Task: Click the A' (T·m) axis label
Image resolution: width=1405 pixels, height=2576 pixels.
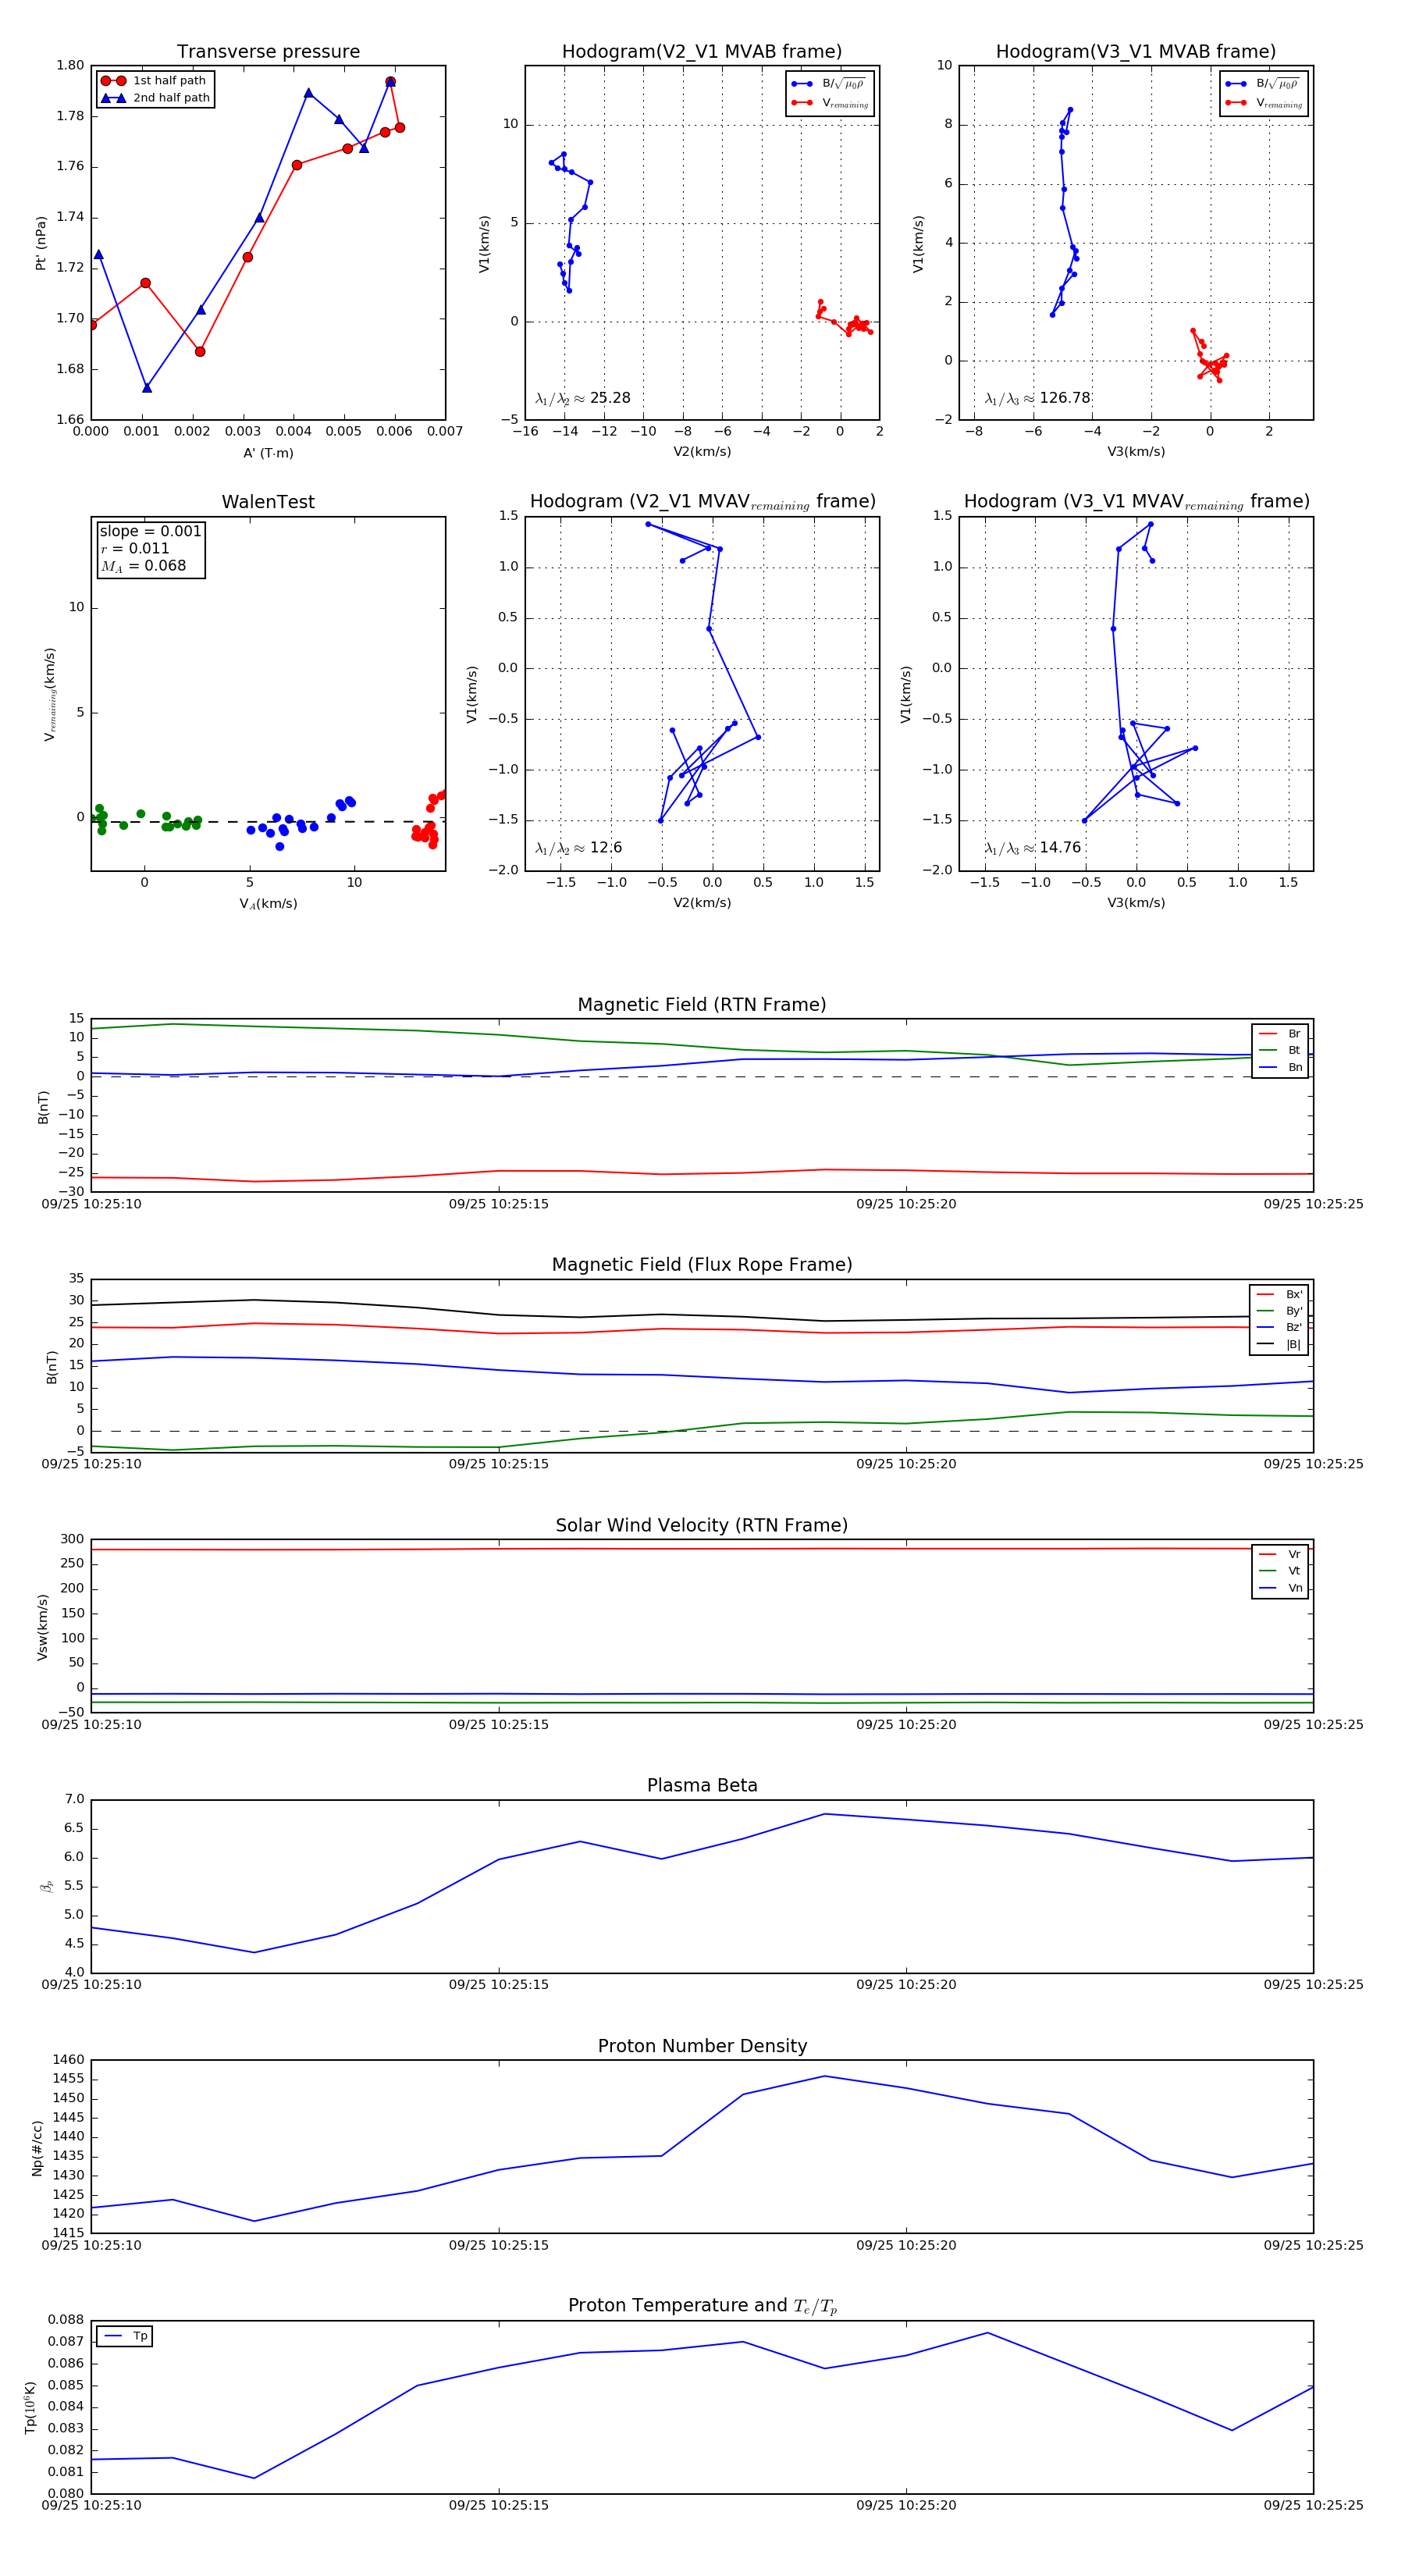Action: (x=268, y=453)
